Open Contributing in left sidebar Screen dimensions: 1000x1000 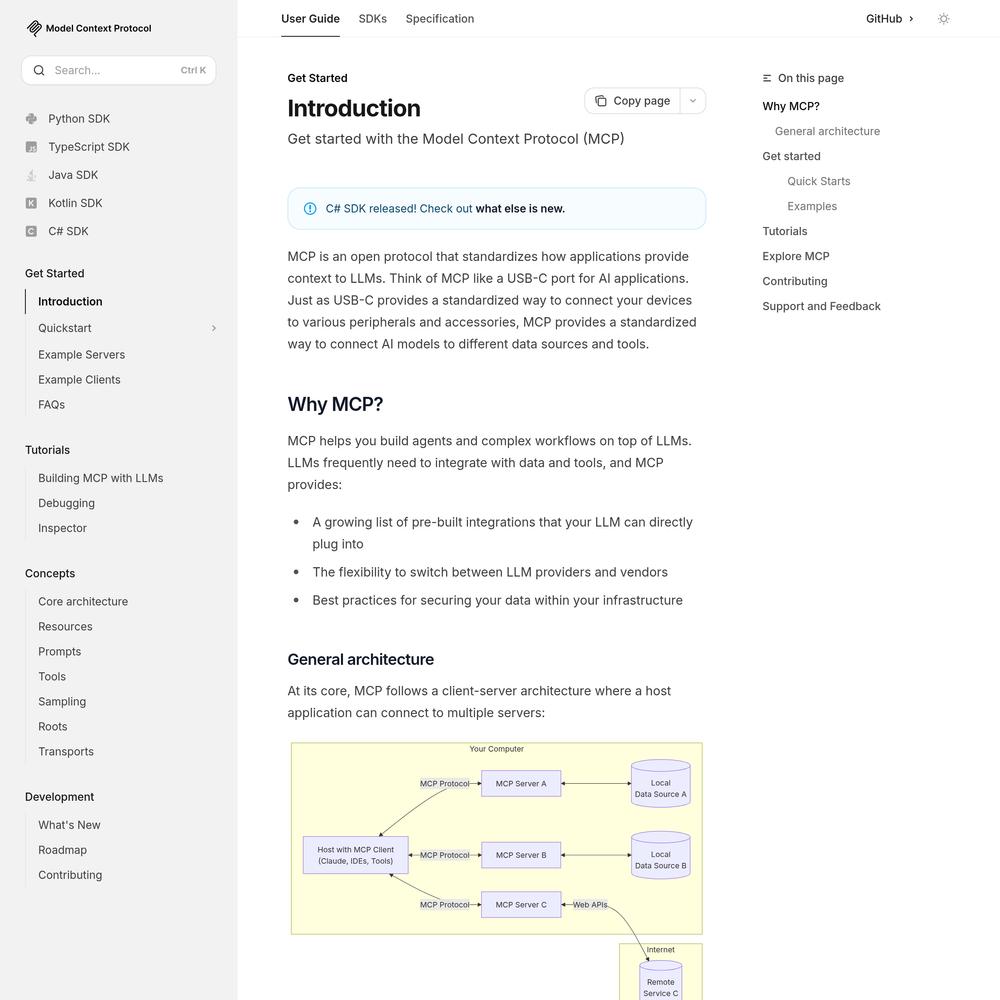[70, 875]
